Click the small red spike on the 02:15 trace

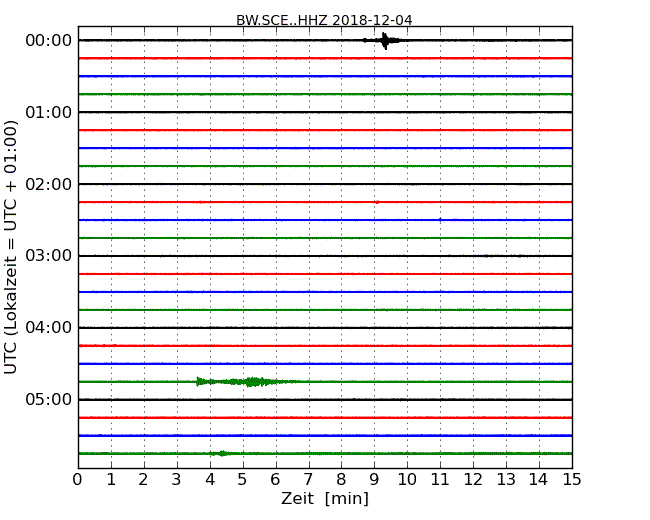tap(376, 202)
